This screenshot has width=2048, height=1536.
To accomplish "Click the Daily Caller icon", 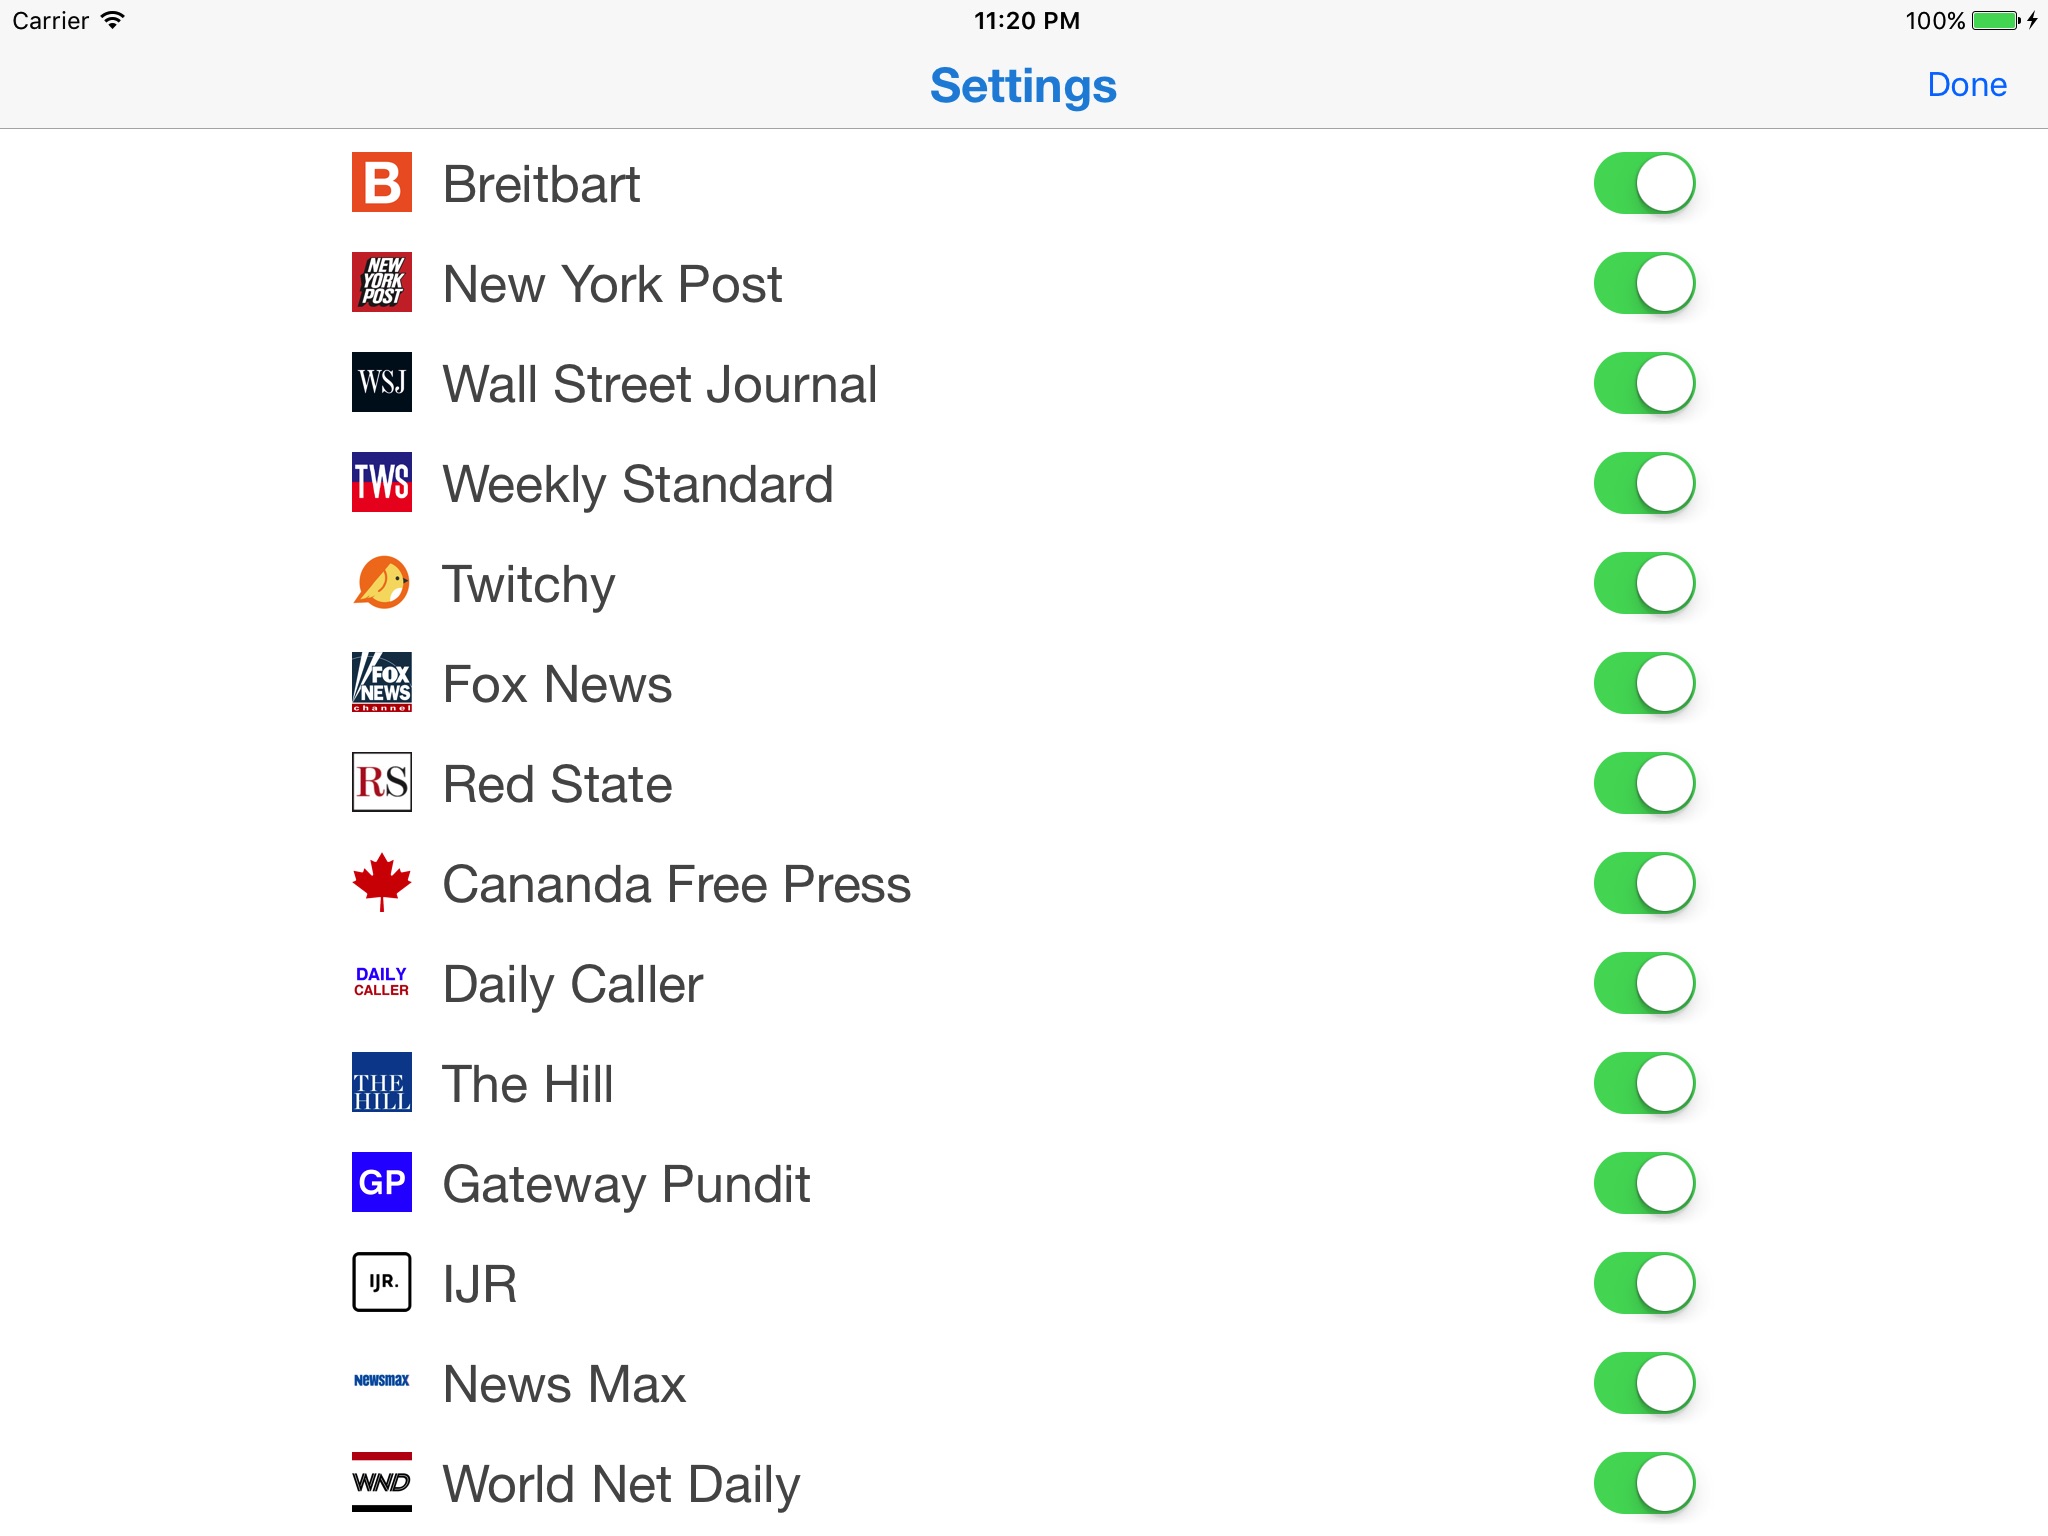I will pyautogui.click(x=382, y=981).
